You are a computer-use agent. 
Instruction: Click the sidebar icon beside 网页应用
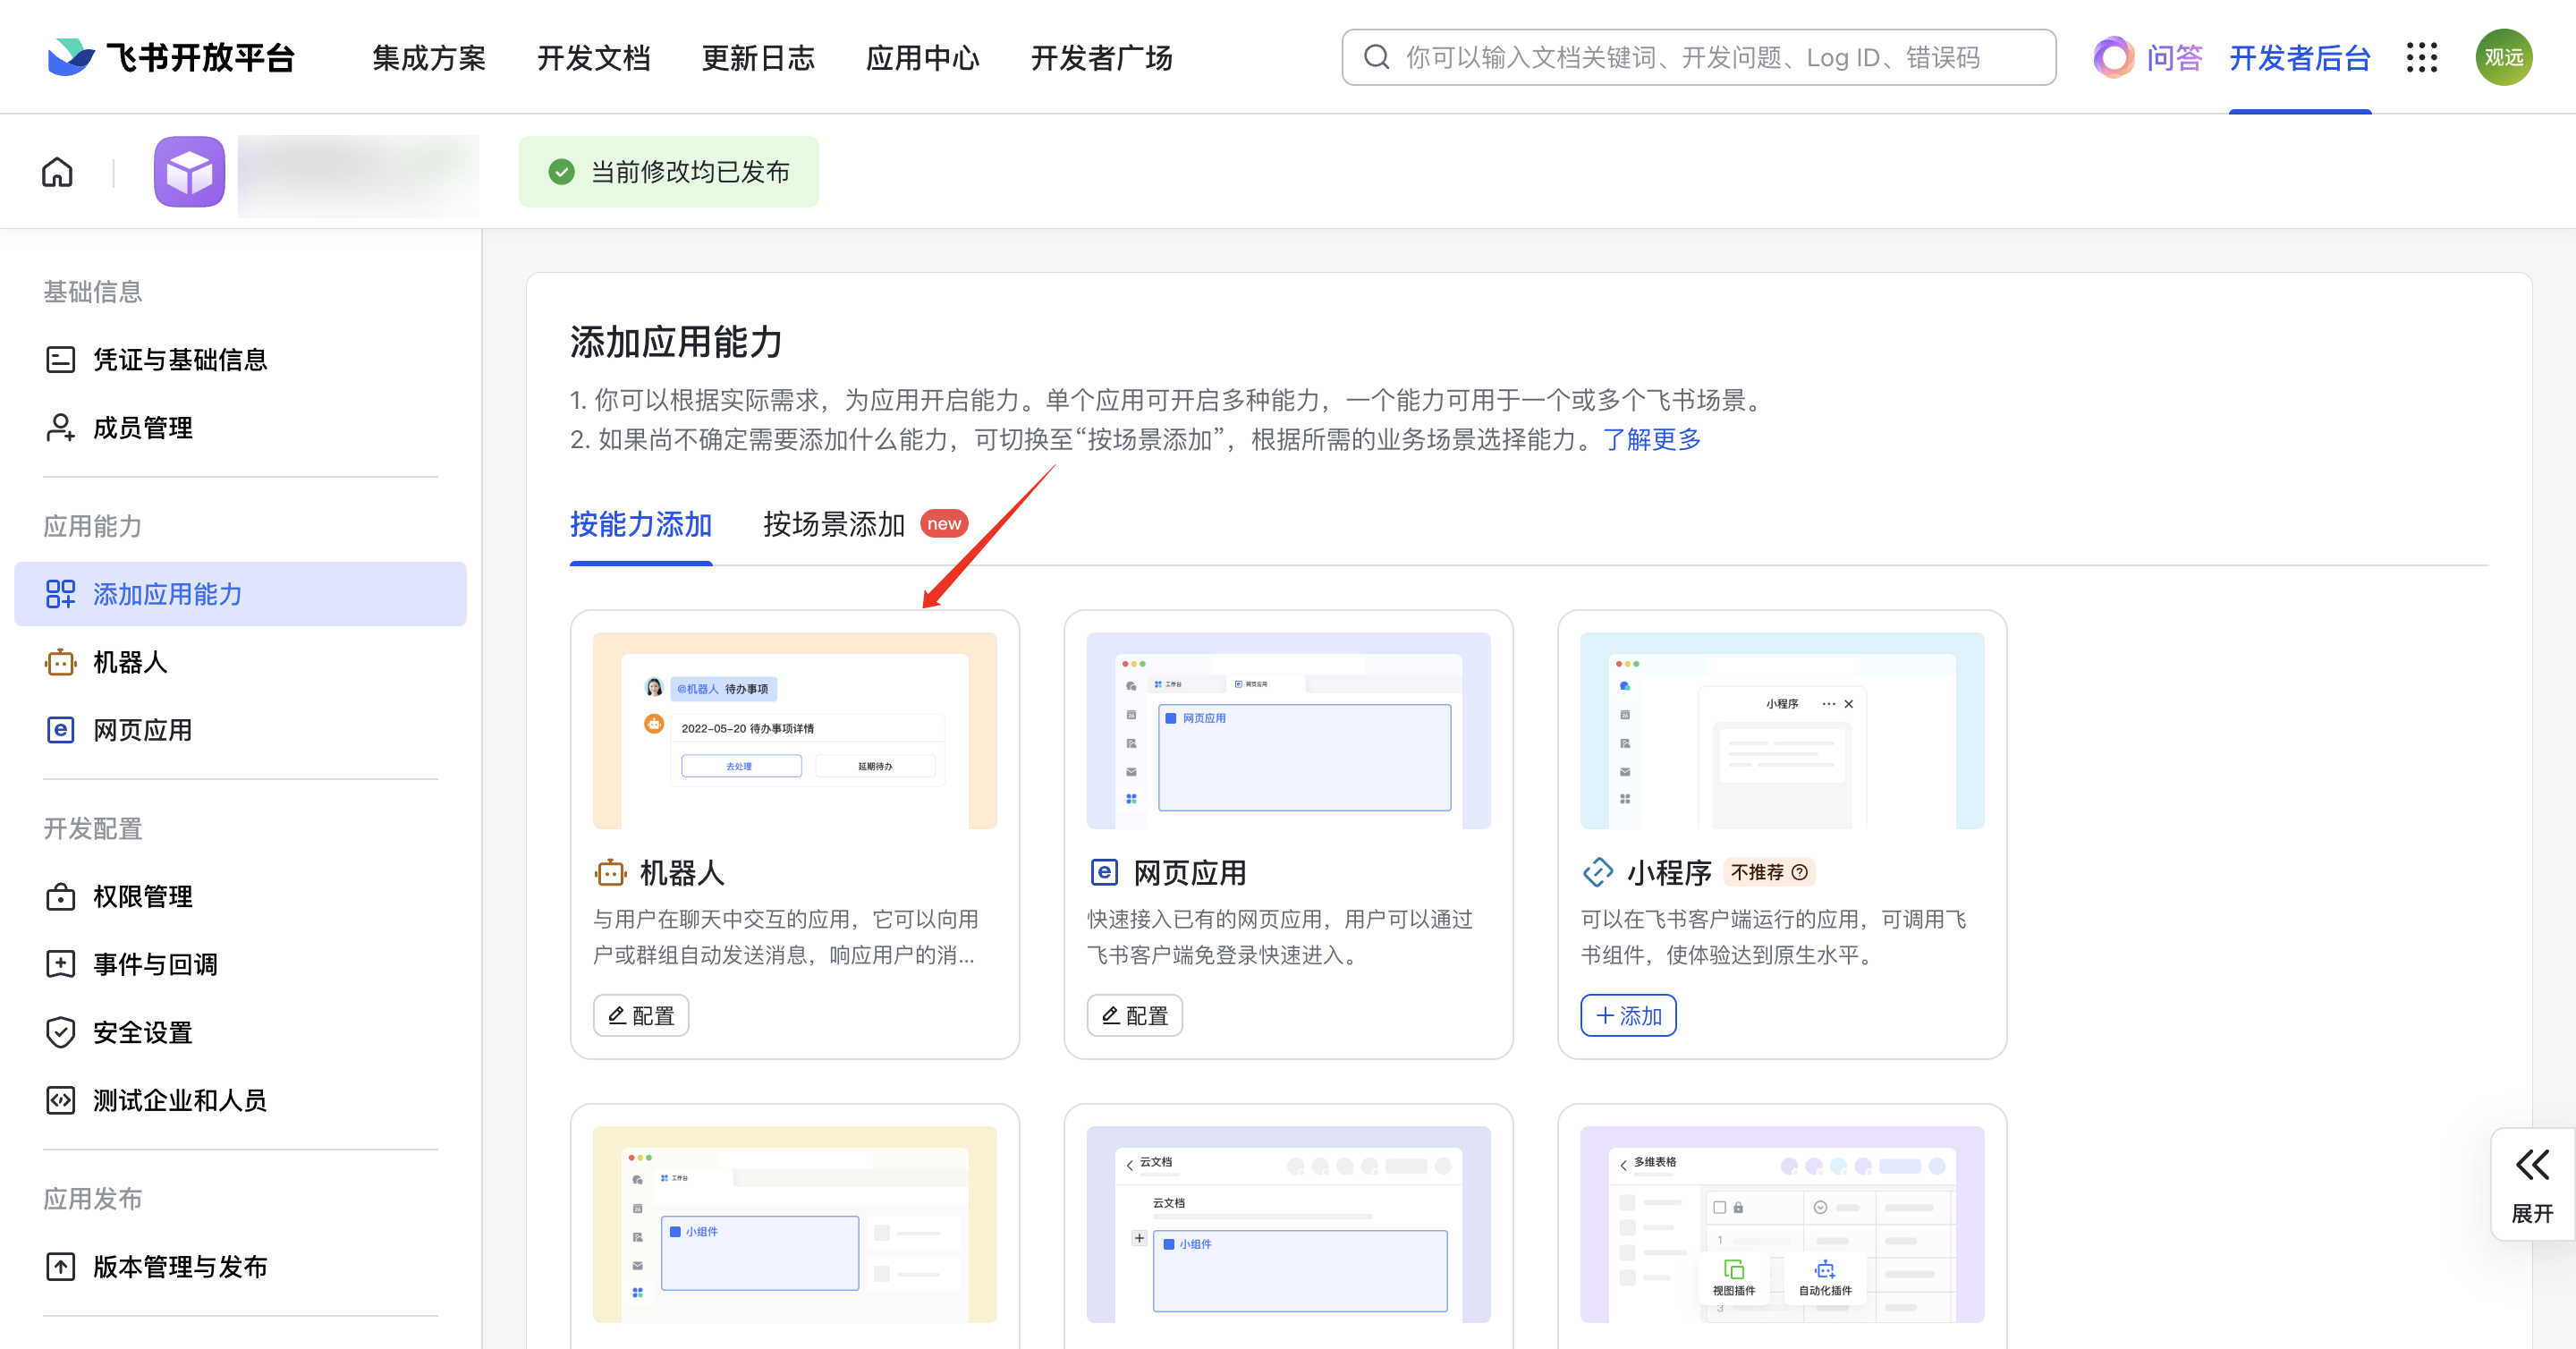60,729
